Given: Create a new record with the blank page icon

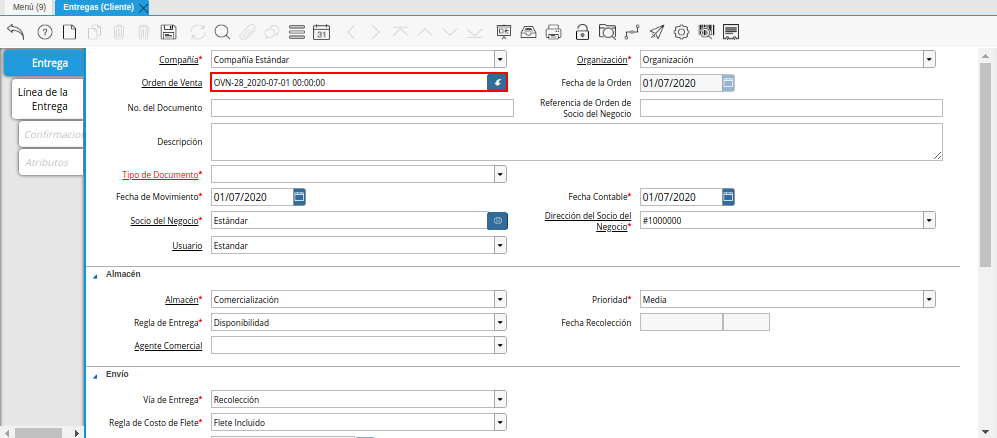Looking at the screenshot, I should (x=69, y=32).
